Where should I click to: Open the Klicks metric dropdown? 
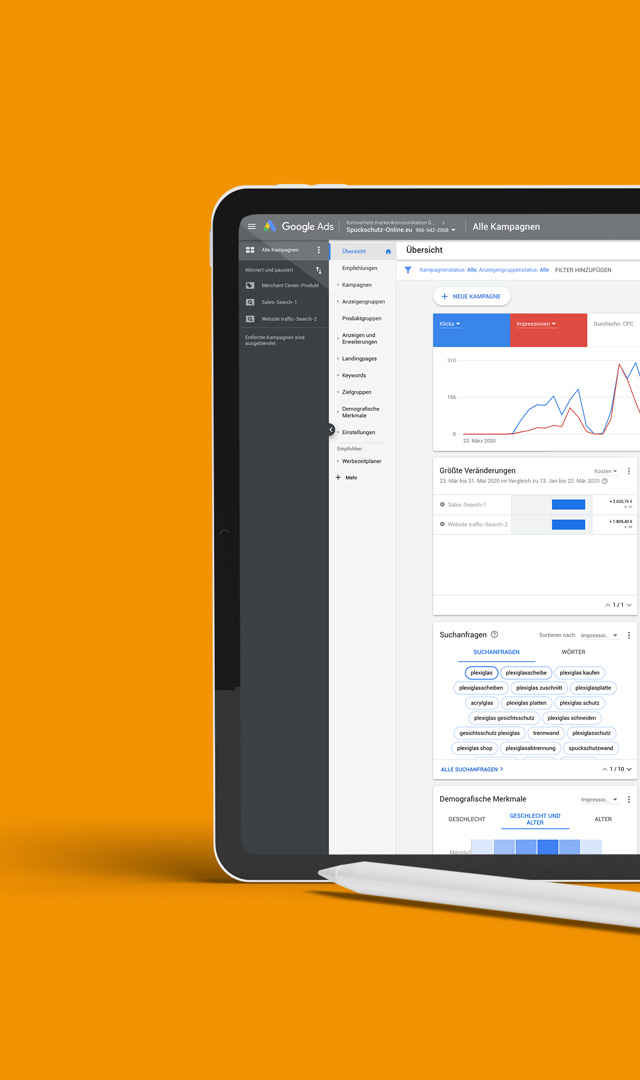point(450,324)
